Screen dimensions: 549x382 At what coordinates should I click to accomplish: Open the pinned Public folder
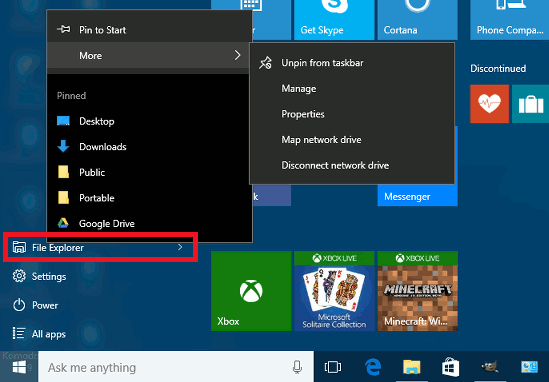(x=149, y=172)
